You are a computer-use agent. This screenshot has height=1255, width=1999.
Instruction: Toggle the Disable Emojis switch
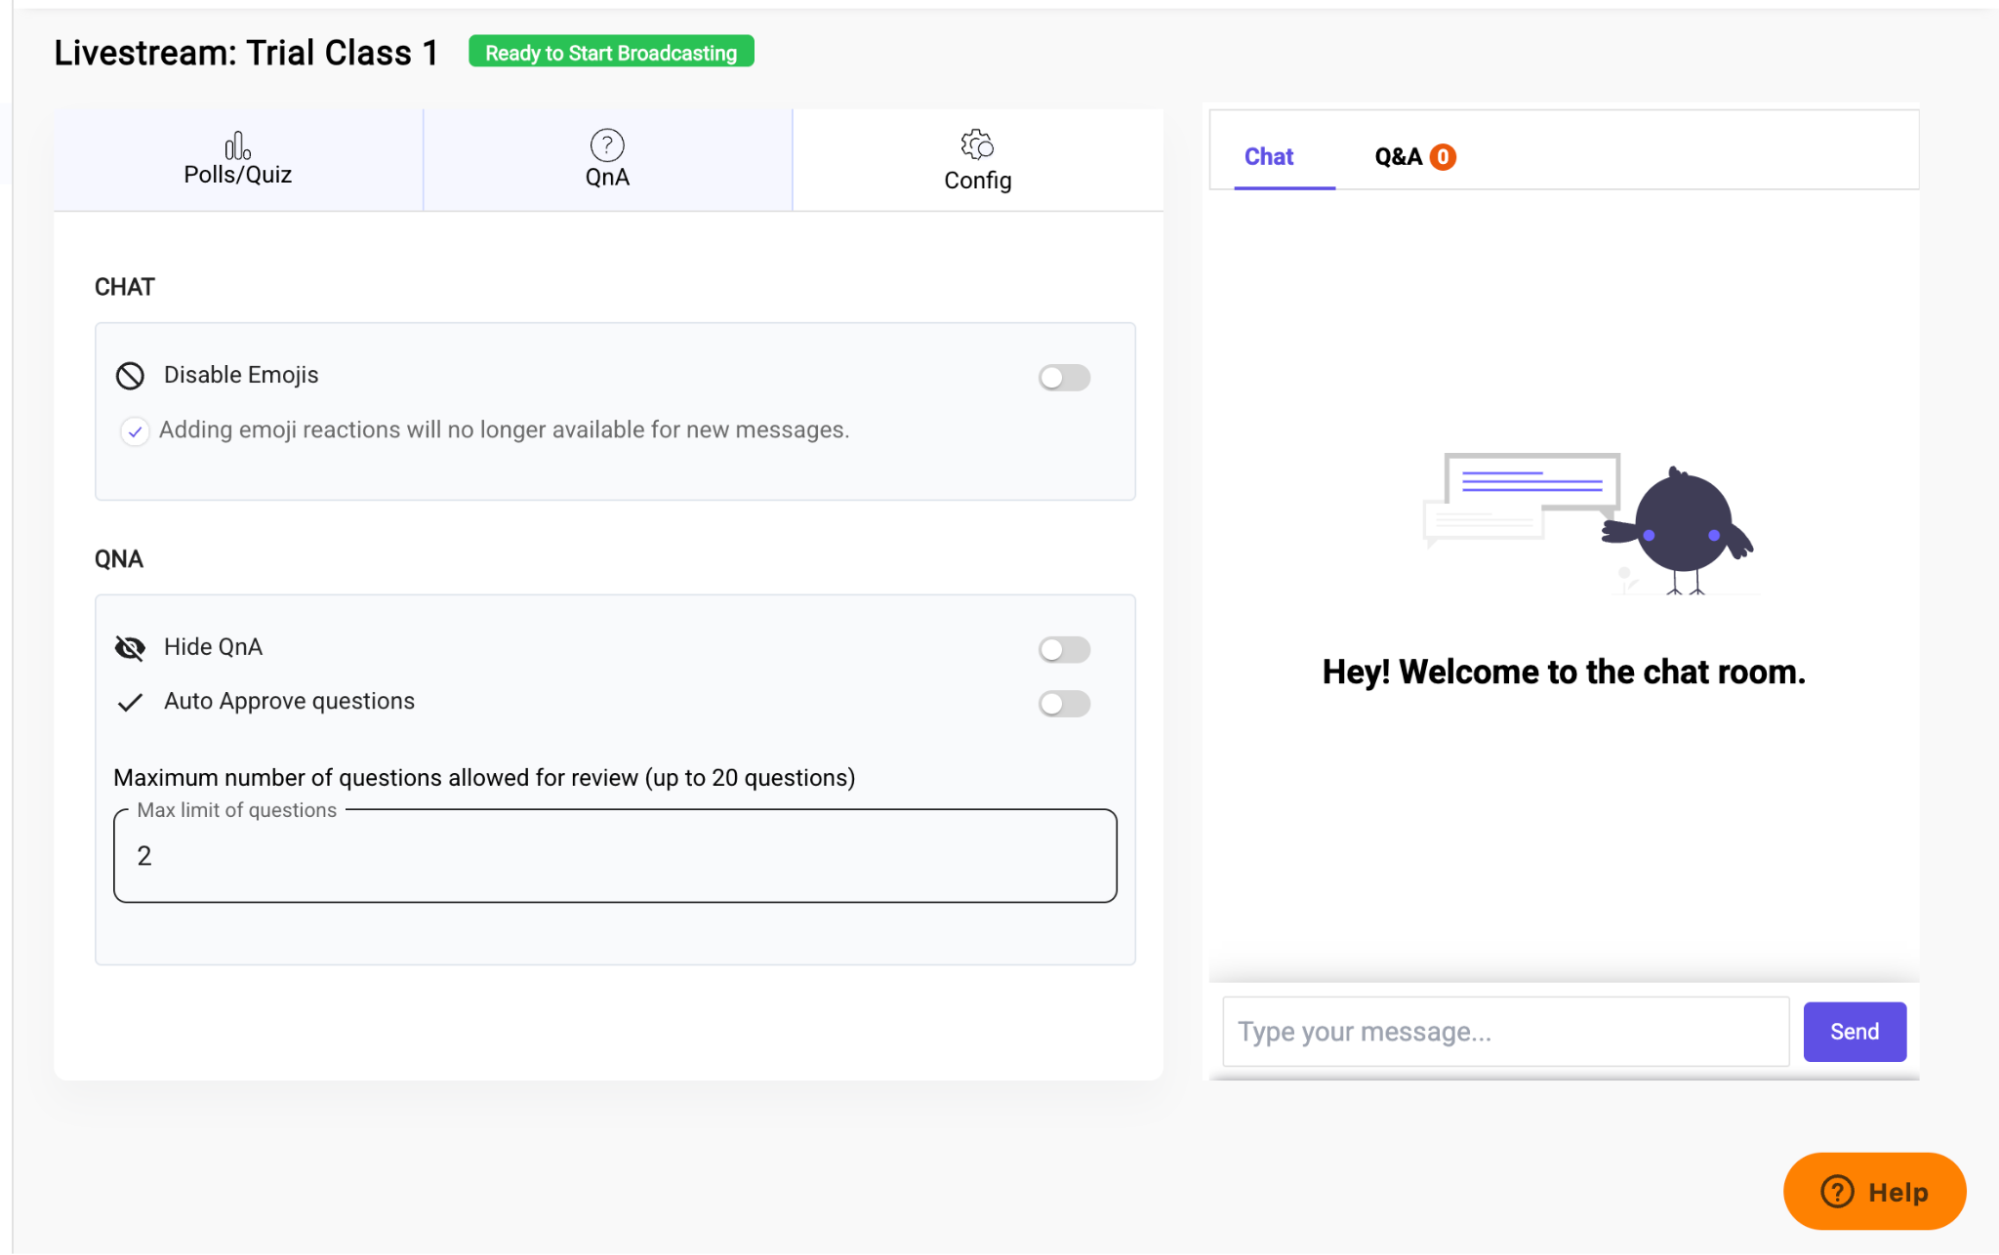pyautogui.click(x=1063, y=377)
